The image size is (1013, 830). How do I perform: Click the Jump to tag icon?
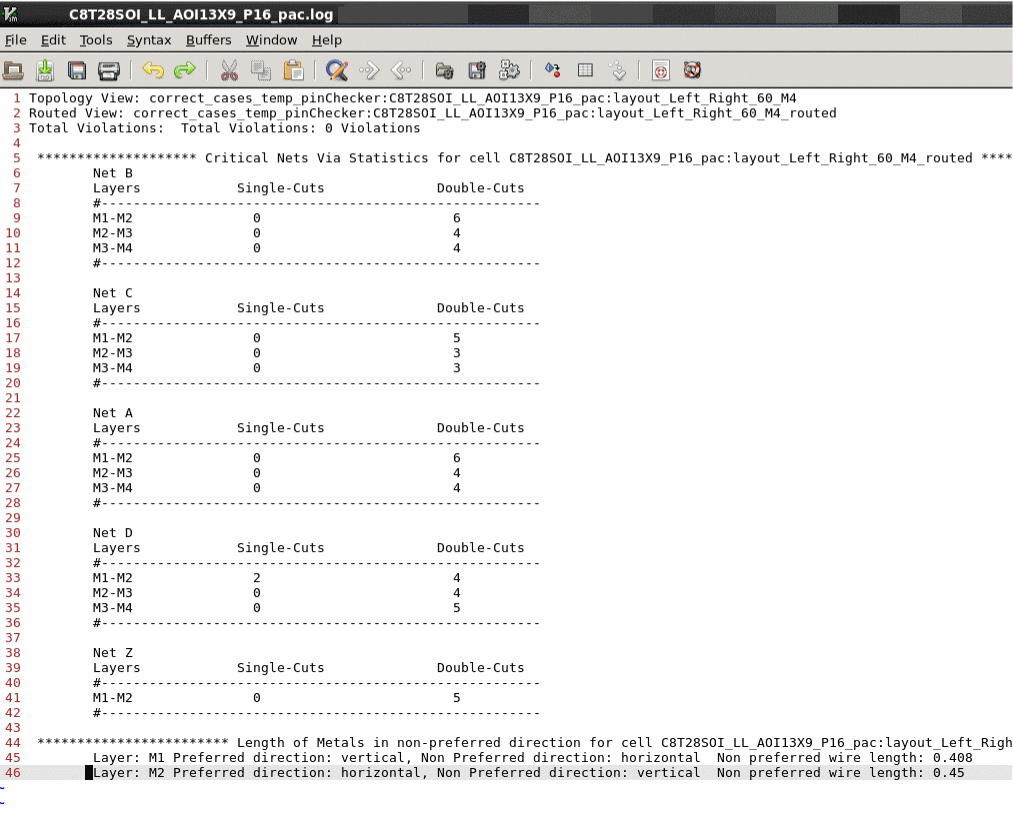tap(618, 70)
